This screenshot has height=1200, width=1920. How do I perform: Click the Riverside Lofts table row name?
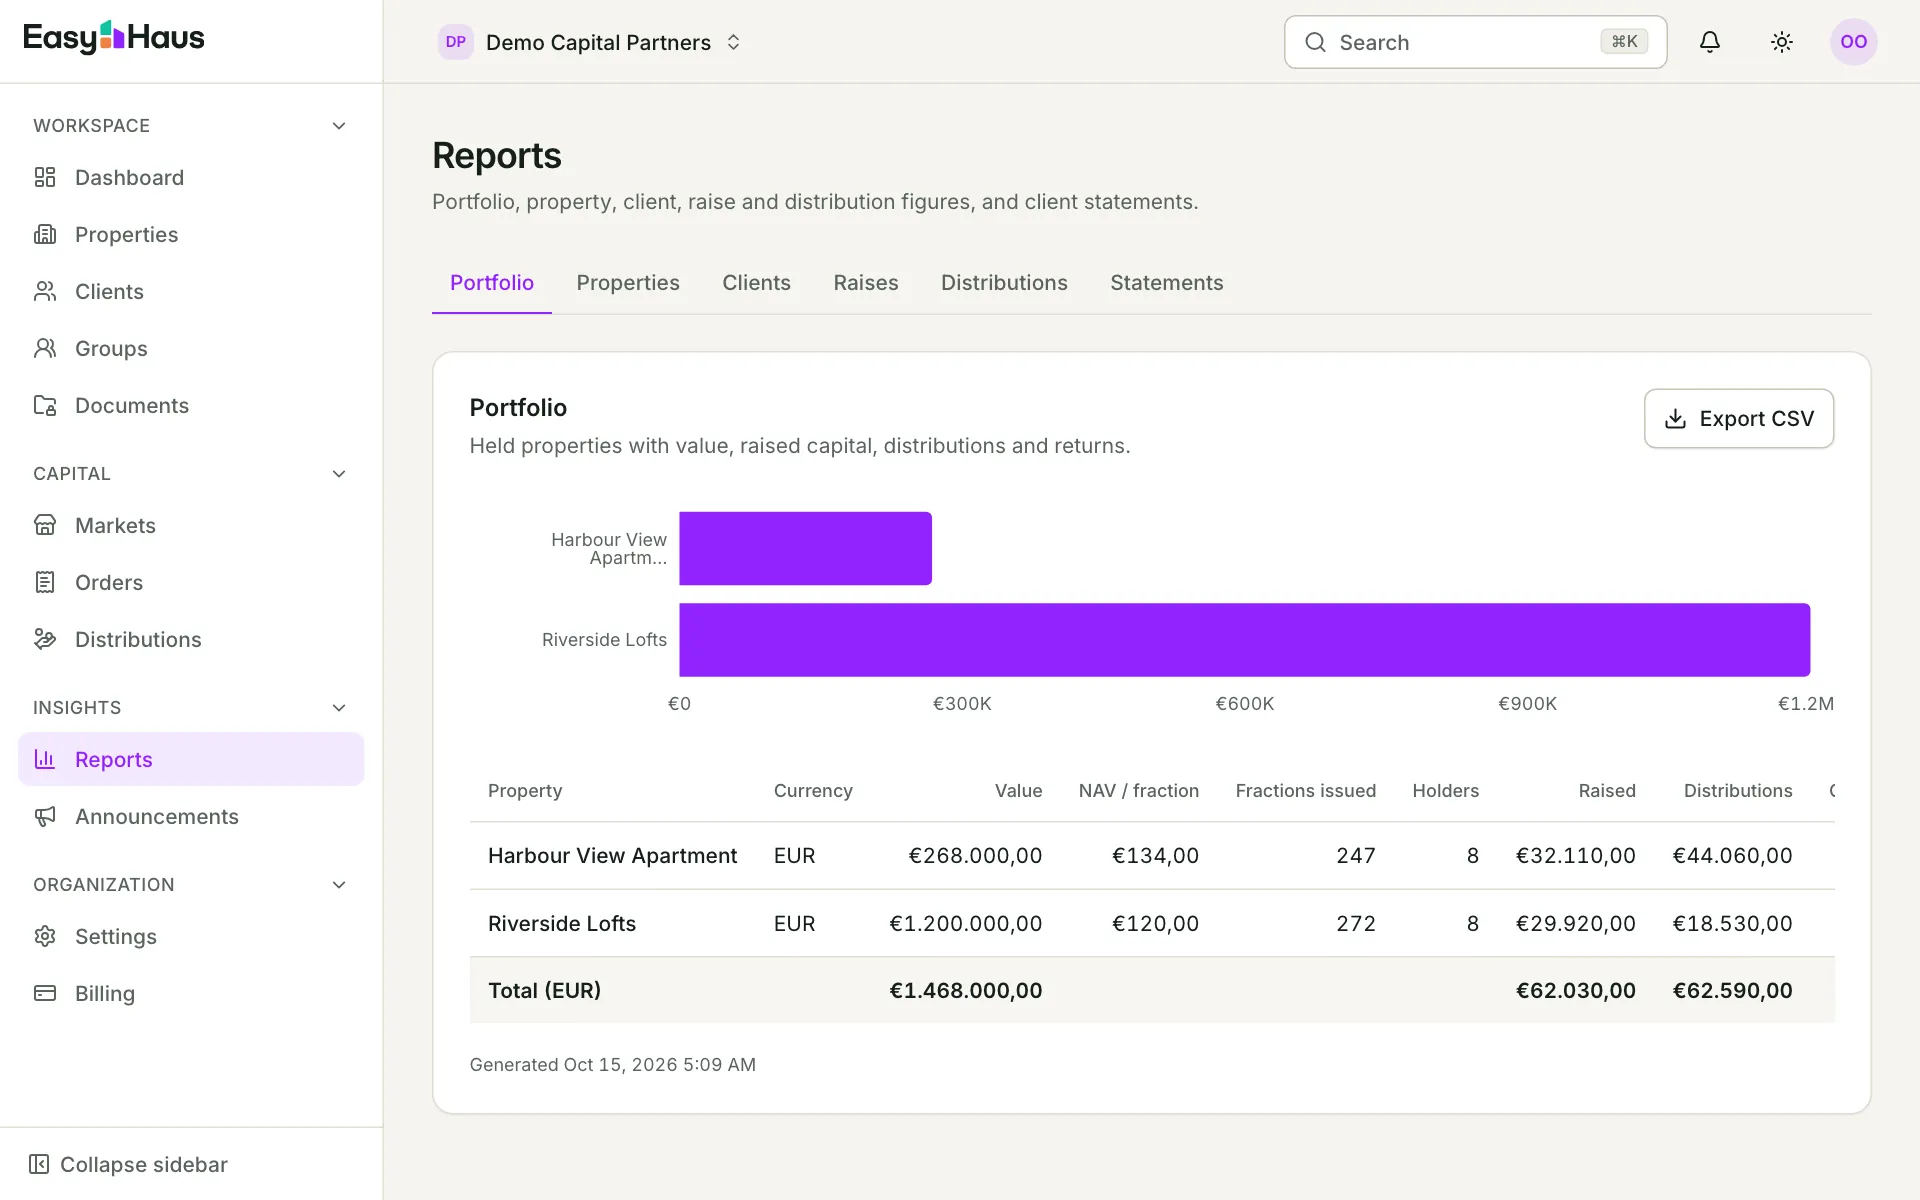562,924
